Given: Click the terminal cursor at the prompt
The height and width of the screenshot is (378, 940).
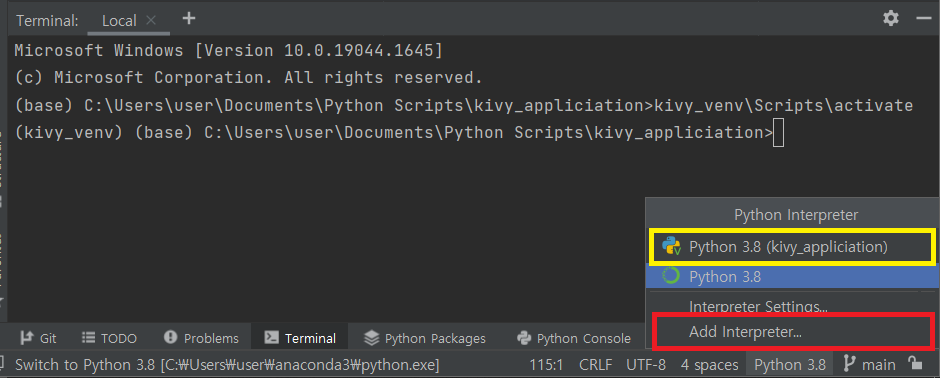Looking at the screenshot, I should pyautogui.click(x=778, y=132).
